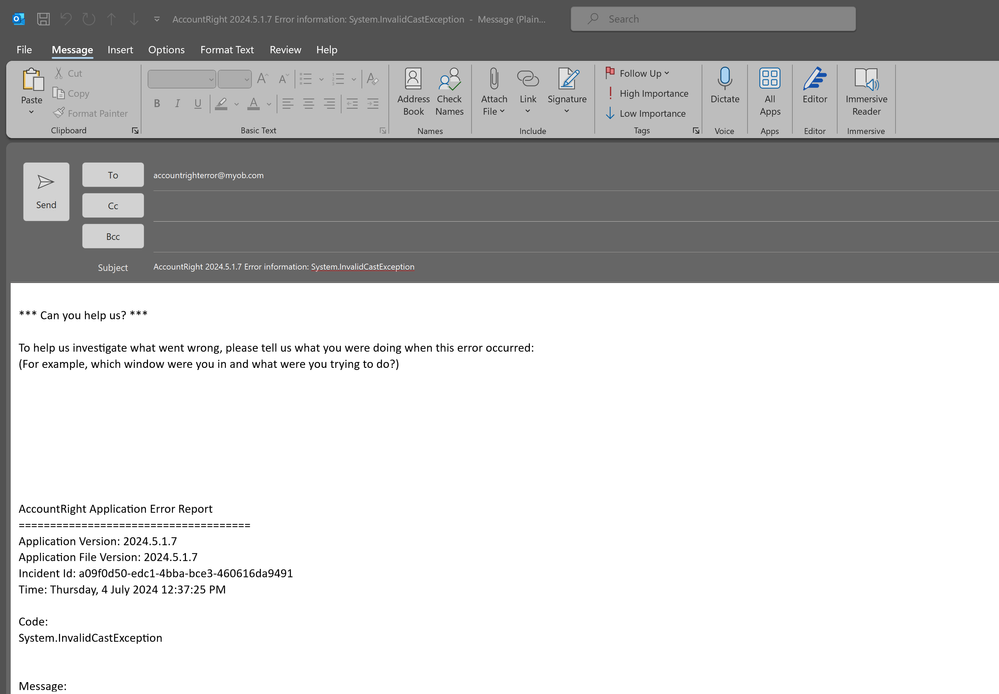Send the email message
This screenshot has width=999, height=694.
point(46,191)
